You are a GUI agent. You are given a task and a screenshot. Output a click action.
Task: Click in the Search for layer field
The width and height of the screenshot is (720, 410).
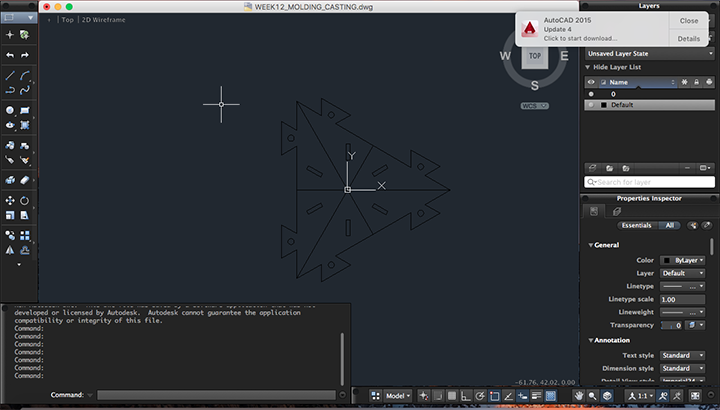pos(649,182)
